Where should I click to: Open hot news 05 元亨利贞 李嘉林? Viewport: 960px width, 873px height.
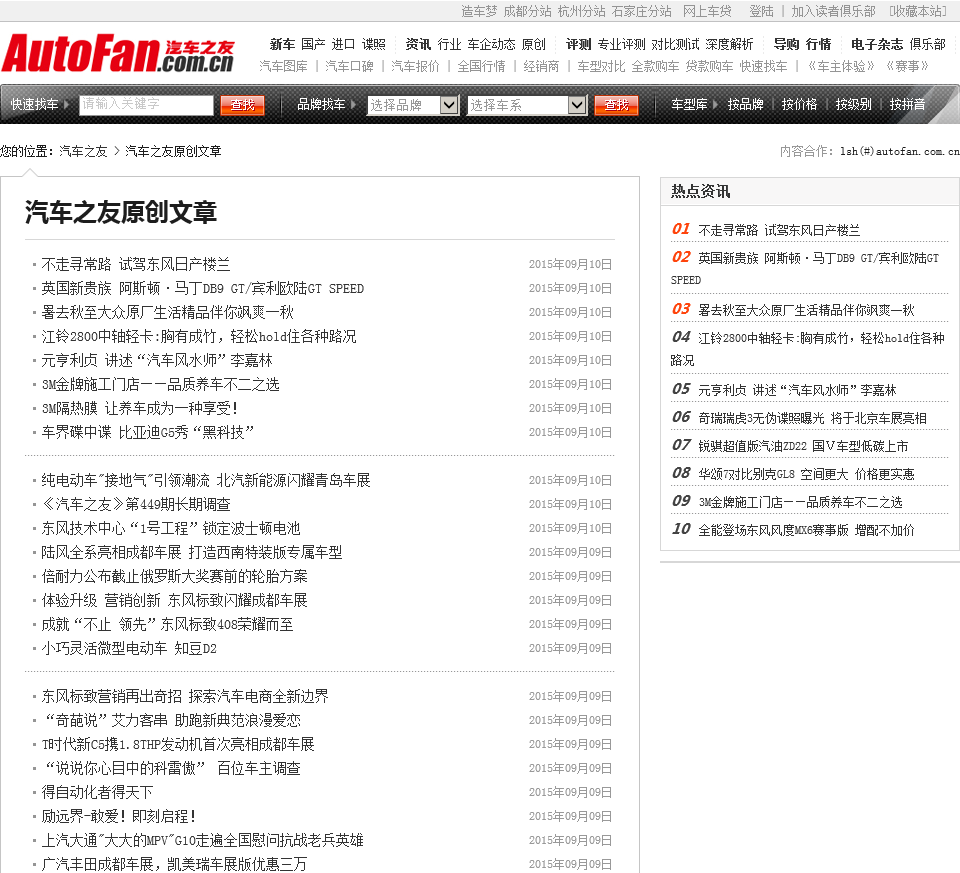(797, 390)
